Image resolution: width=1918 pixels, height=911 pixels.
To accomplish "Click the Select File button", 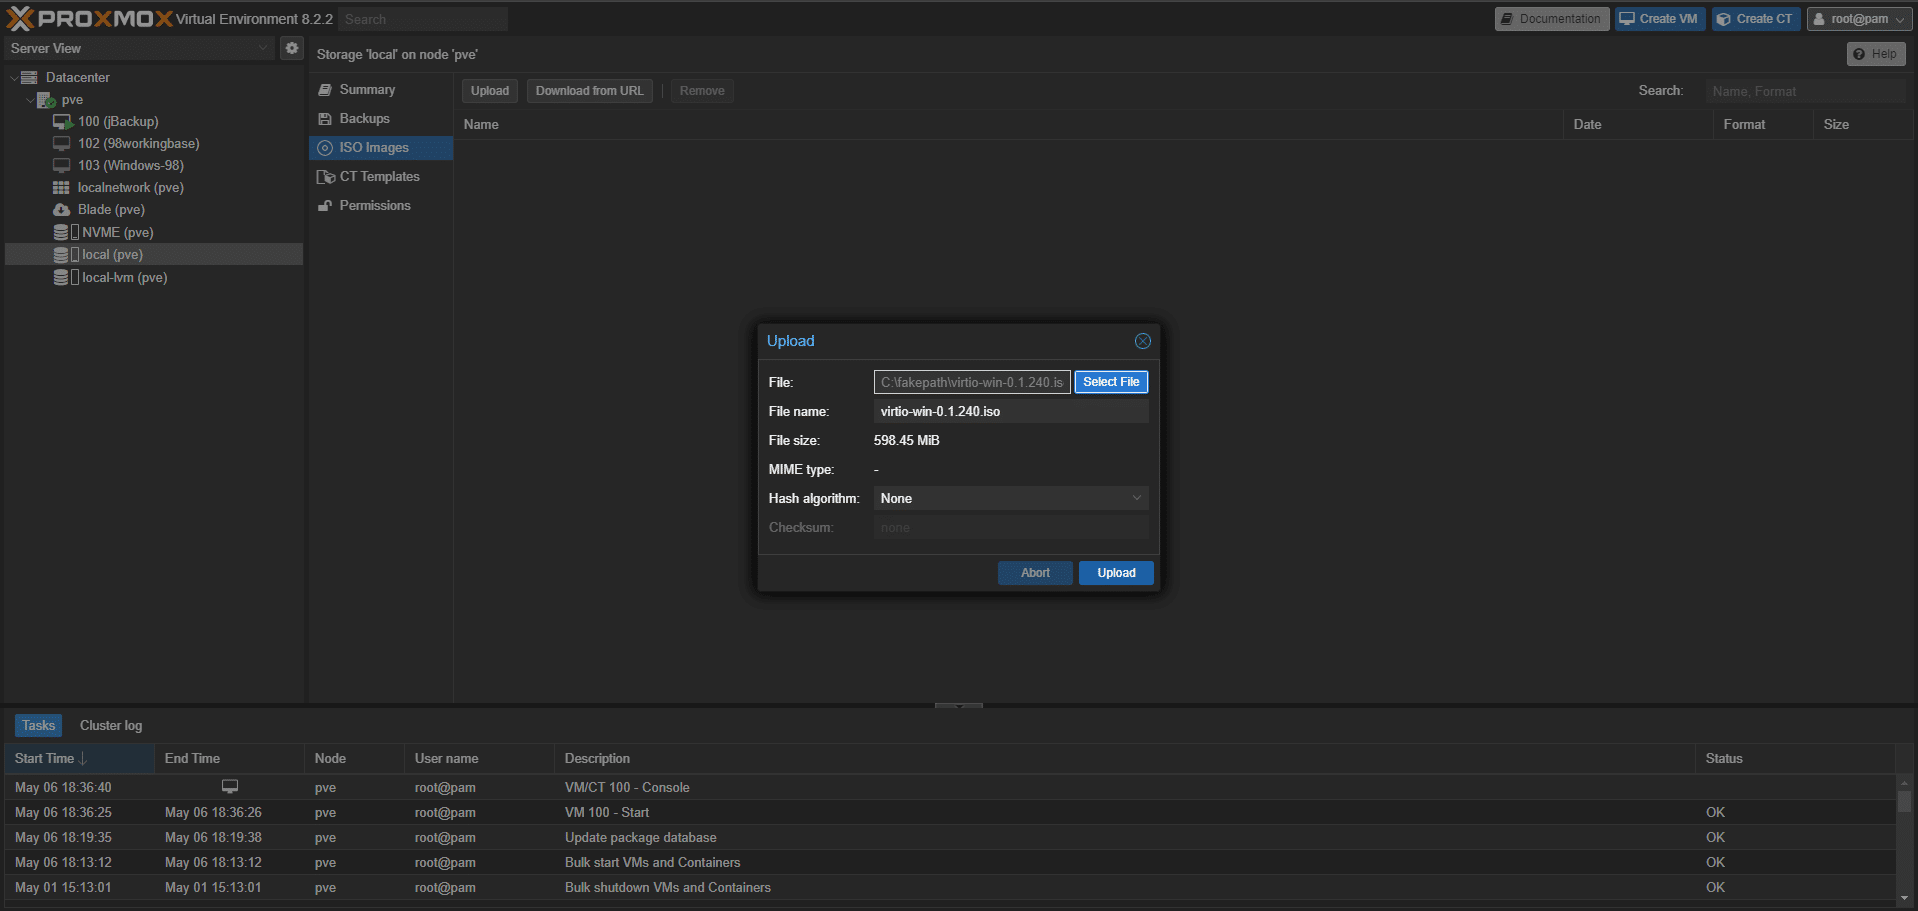I will [x=1111, y=382].
